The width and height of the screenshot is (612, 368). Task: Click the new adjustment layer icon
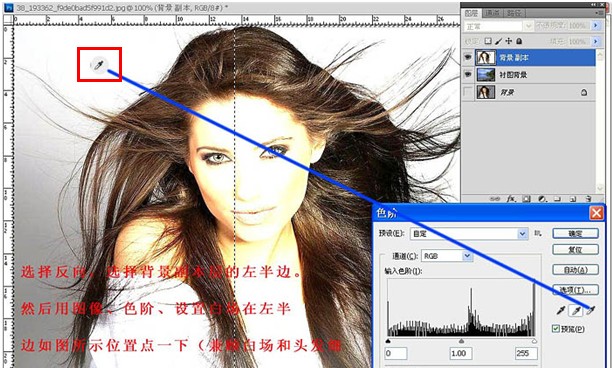pos(542,199)
